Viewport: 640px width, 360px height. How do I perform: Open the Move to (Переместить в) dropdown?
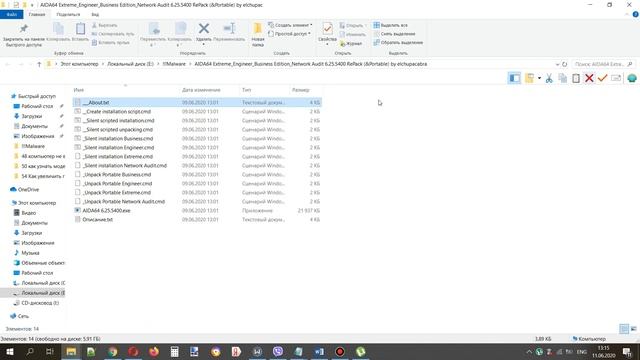pyautogui.click(x=153, y=33)
